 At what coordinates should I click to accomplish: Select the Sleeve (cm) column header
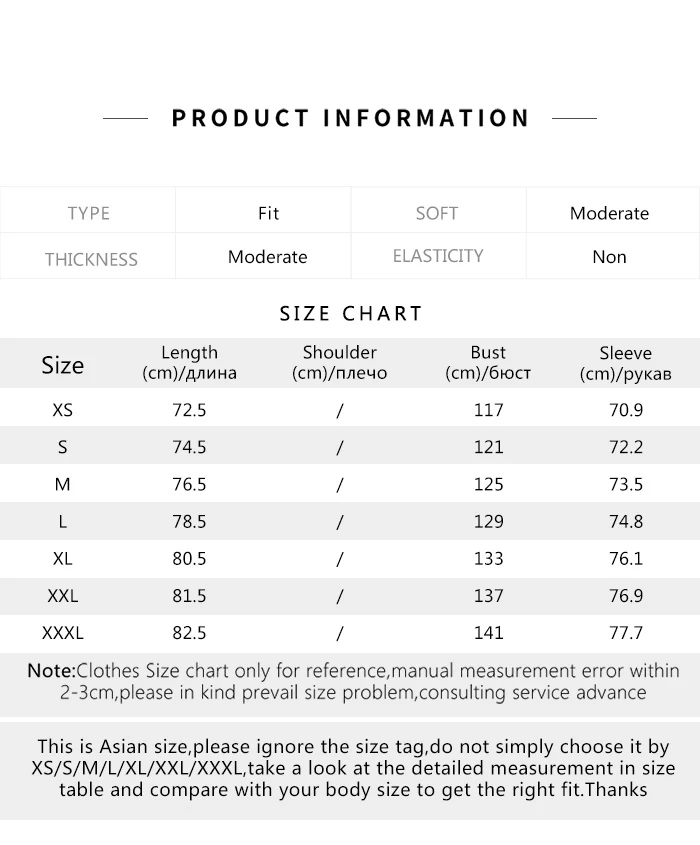click(x=626, y=363)
